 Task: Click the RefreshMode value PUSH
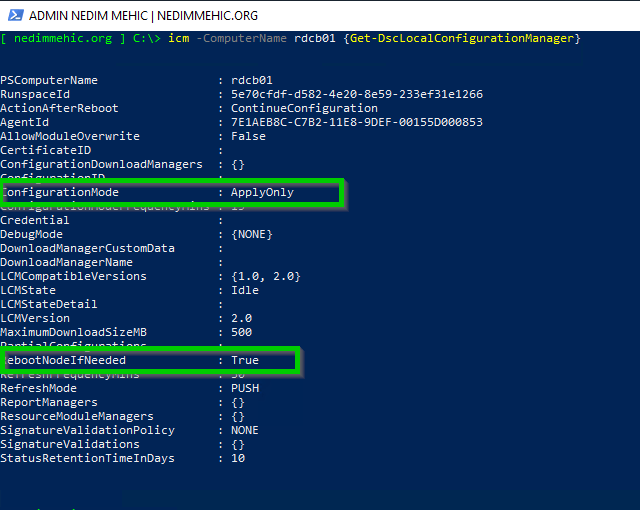pos(245,388)
